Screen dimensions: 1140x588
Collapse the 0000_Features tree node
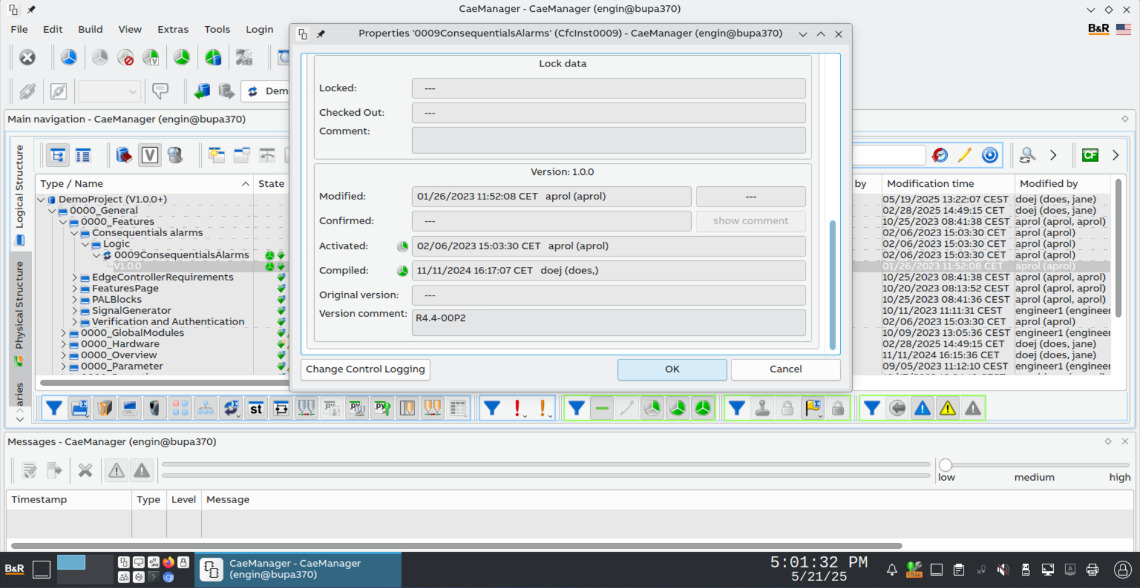click(x=63, y=222)
